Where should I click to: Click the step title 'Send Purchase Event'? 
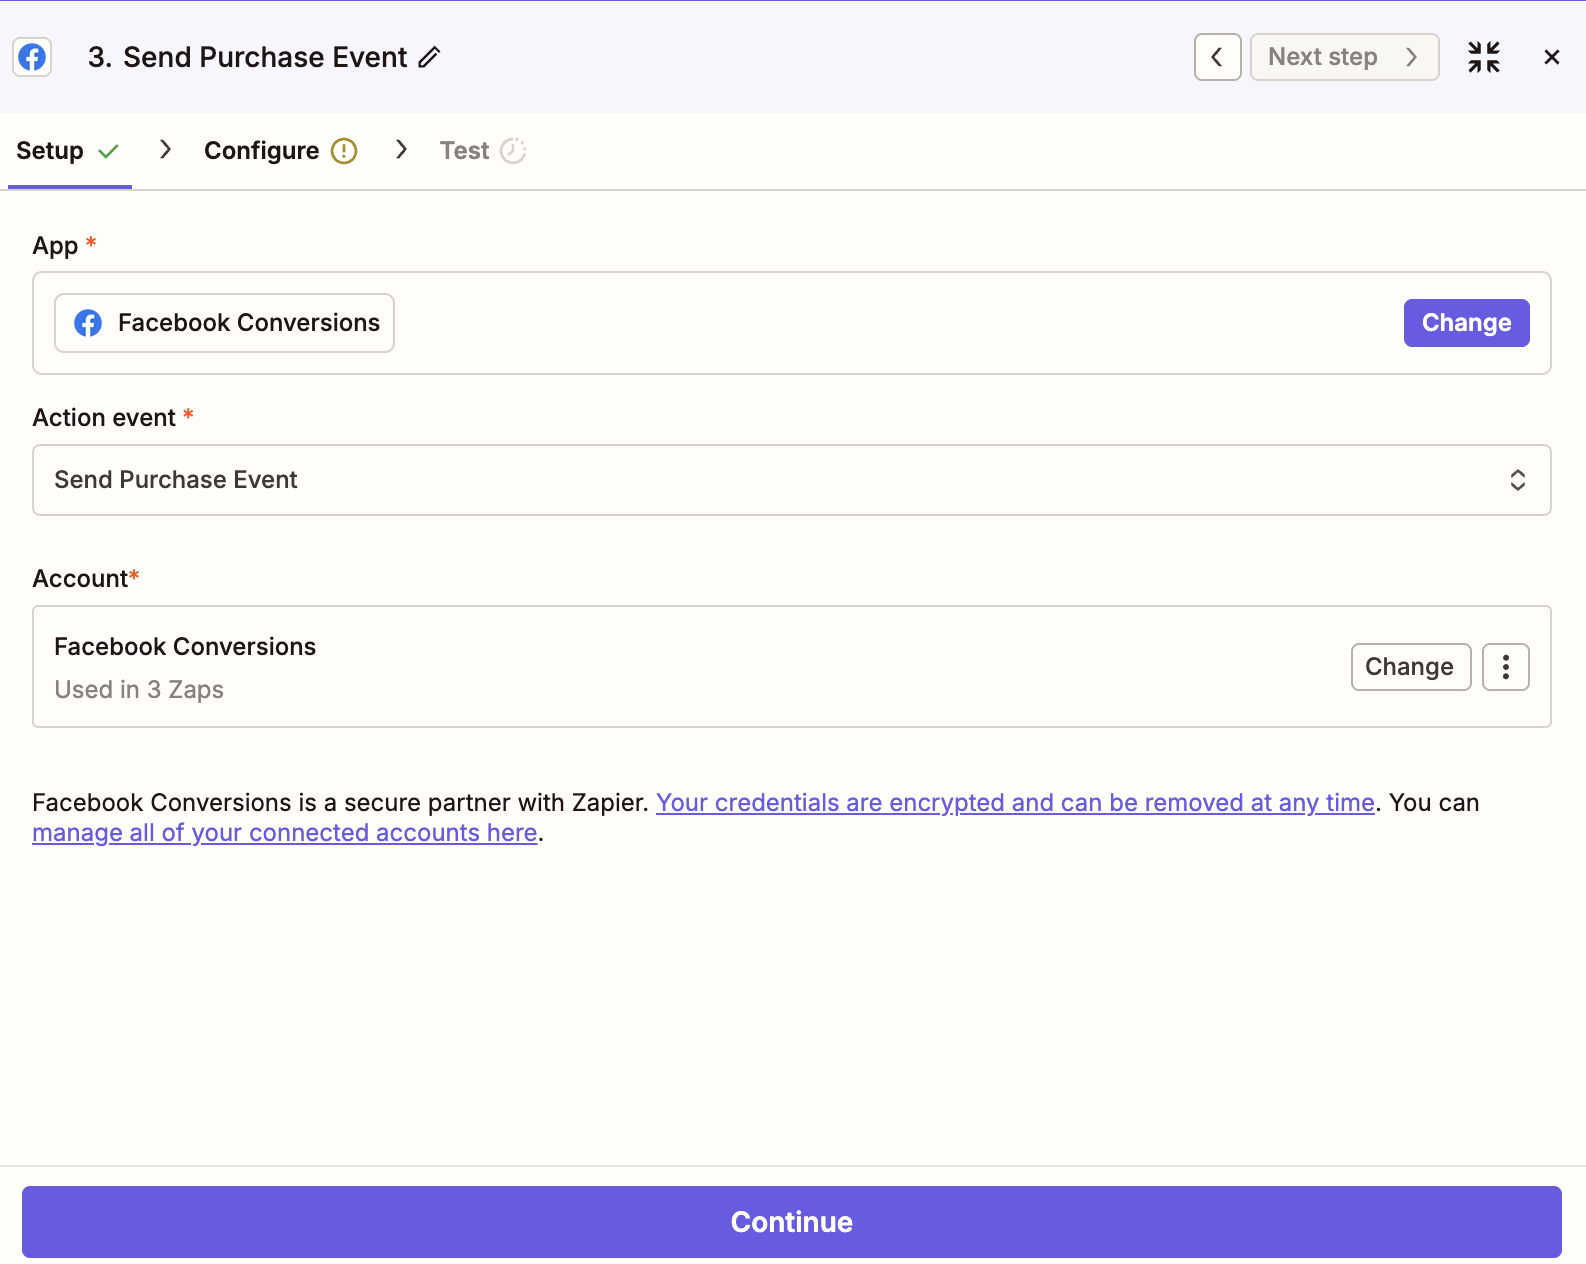pyautogui.click(x=265, y=57)
